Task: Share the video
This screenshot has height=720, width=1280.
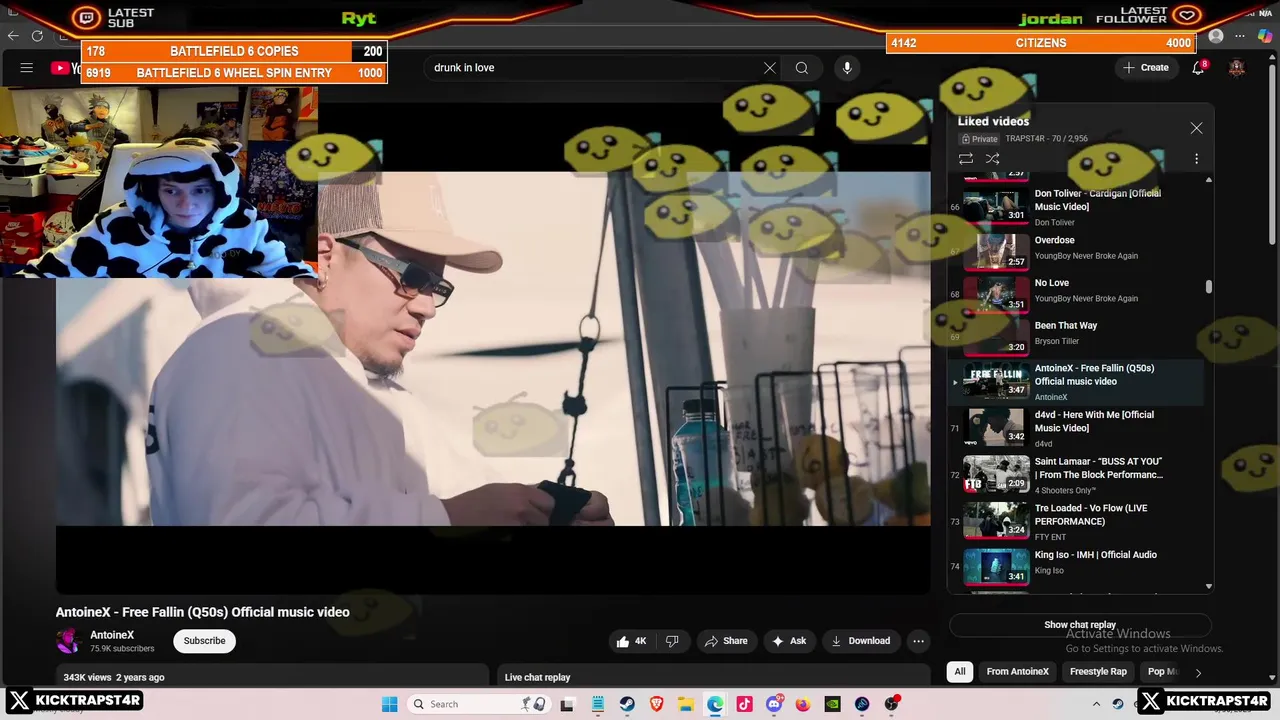Action: [726, 641]
